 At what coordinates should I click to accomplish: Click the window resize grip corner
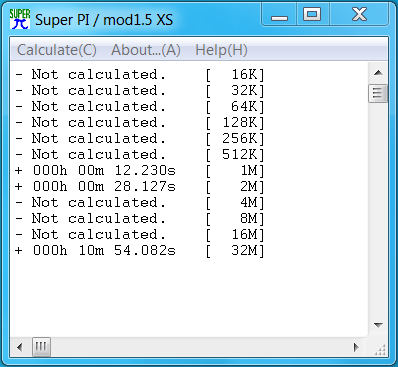pyautogui.click(x=380, y=349)
